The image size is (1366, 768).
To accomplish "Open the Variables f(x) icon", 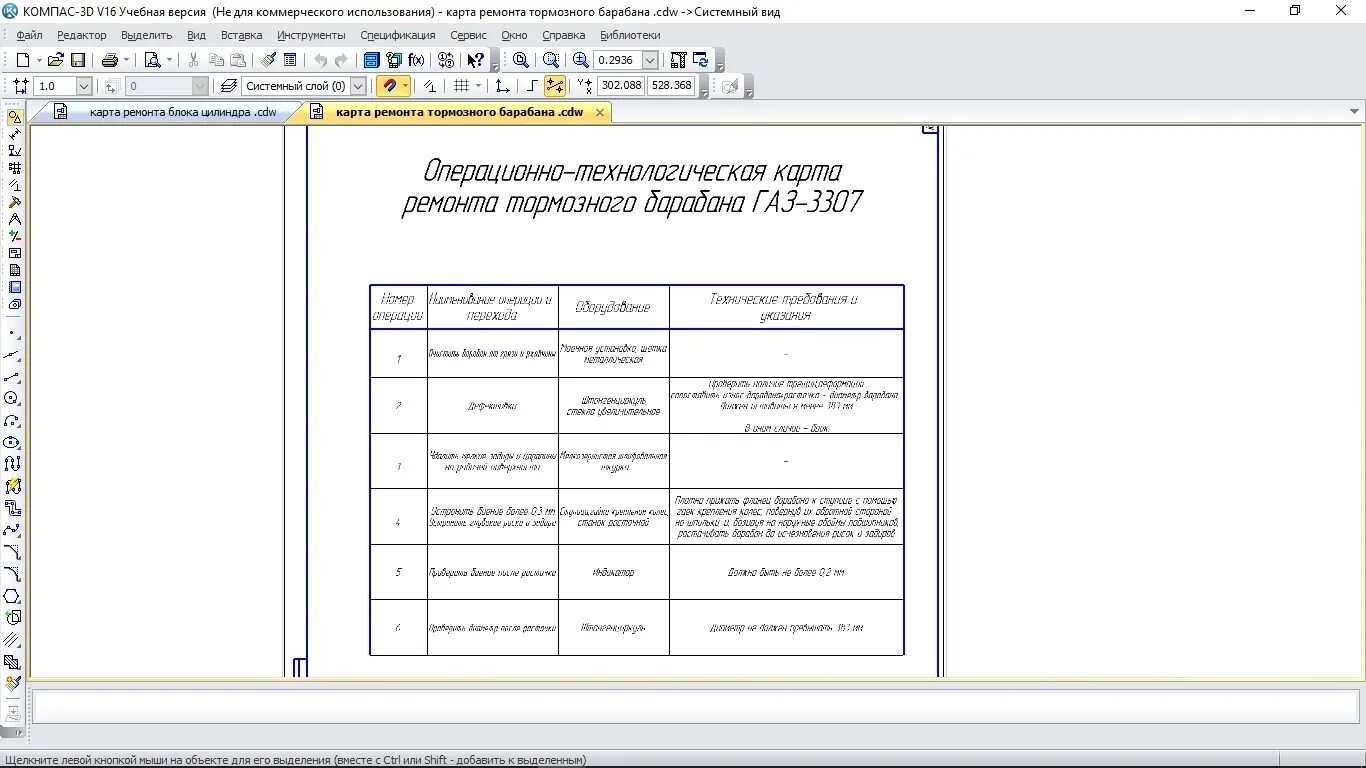I will [x=416, y=60].
